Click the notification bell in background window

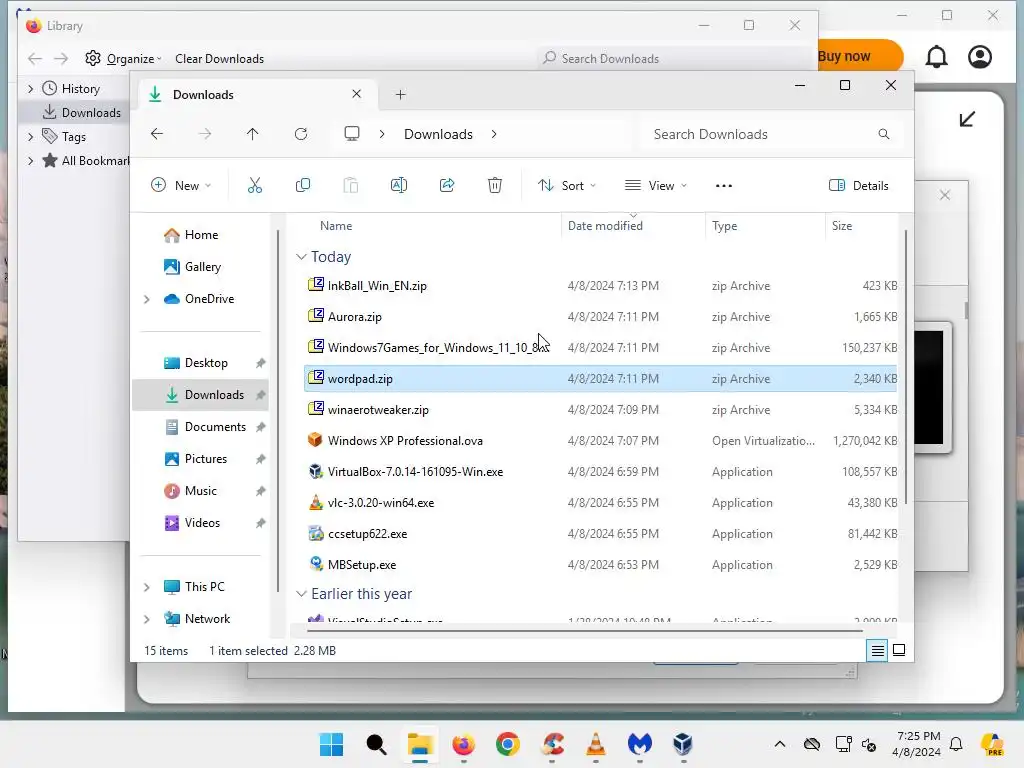point(936,57)
